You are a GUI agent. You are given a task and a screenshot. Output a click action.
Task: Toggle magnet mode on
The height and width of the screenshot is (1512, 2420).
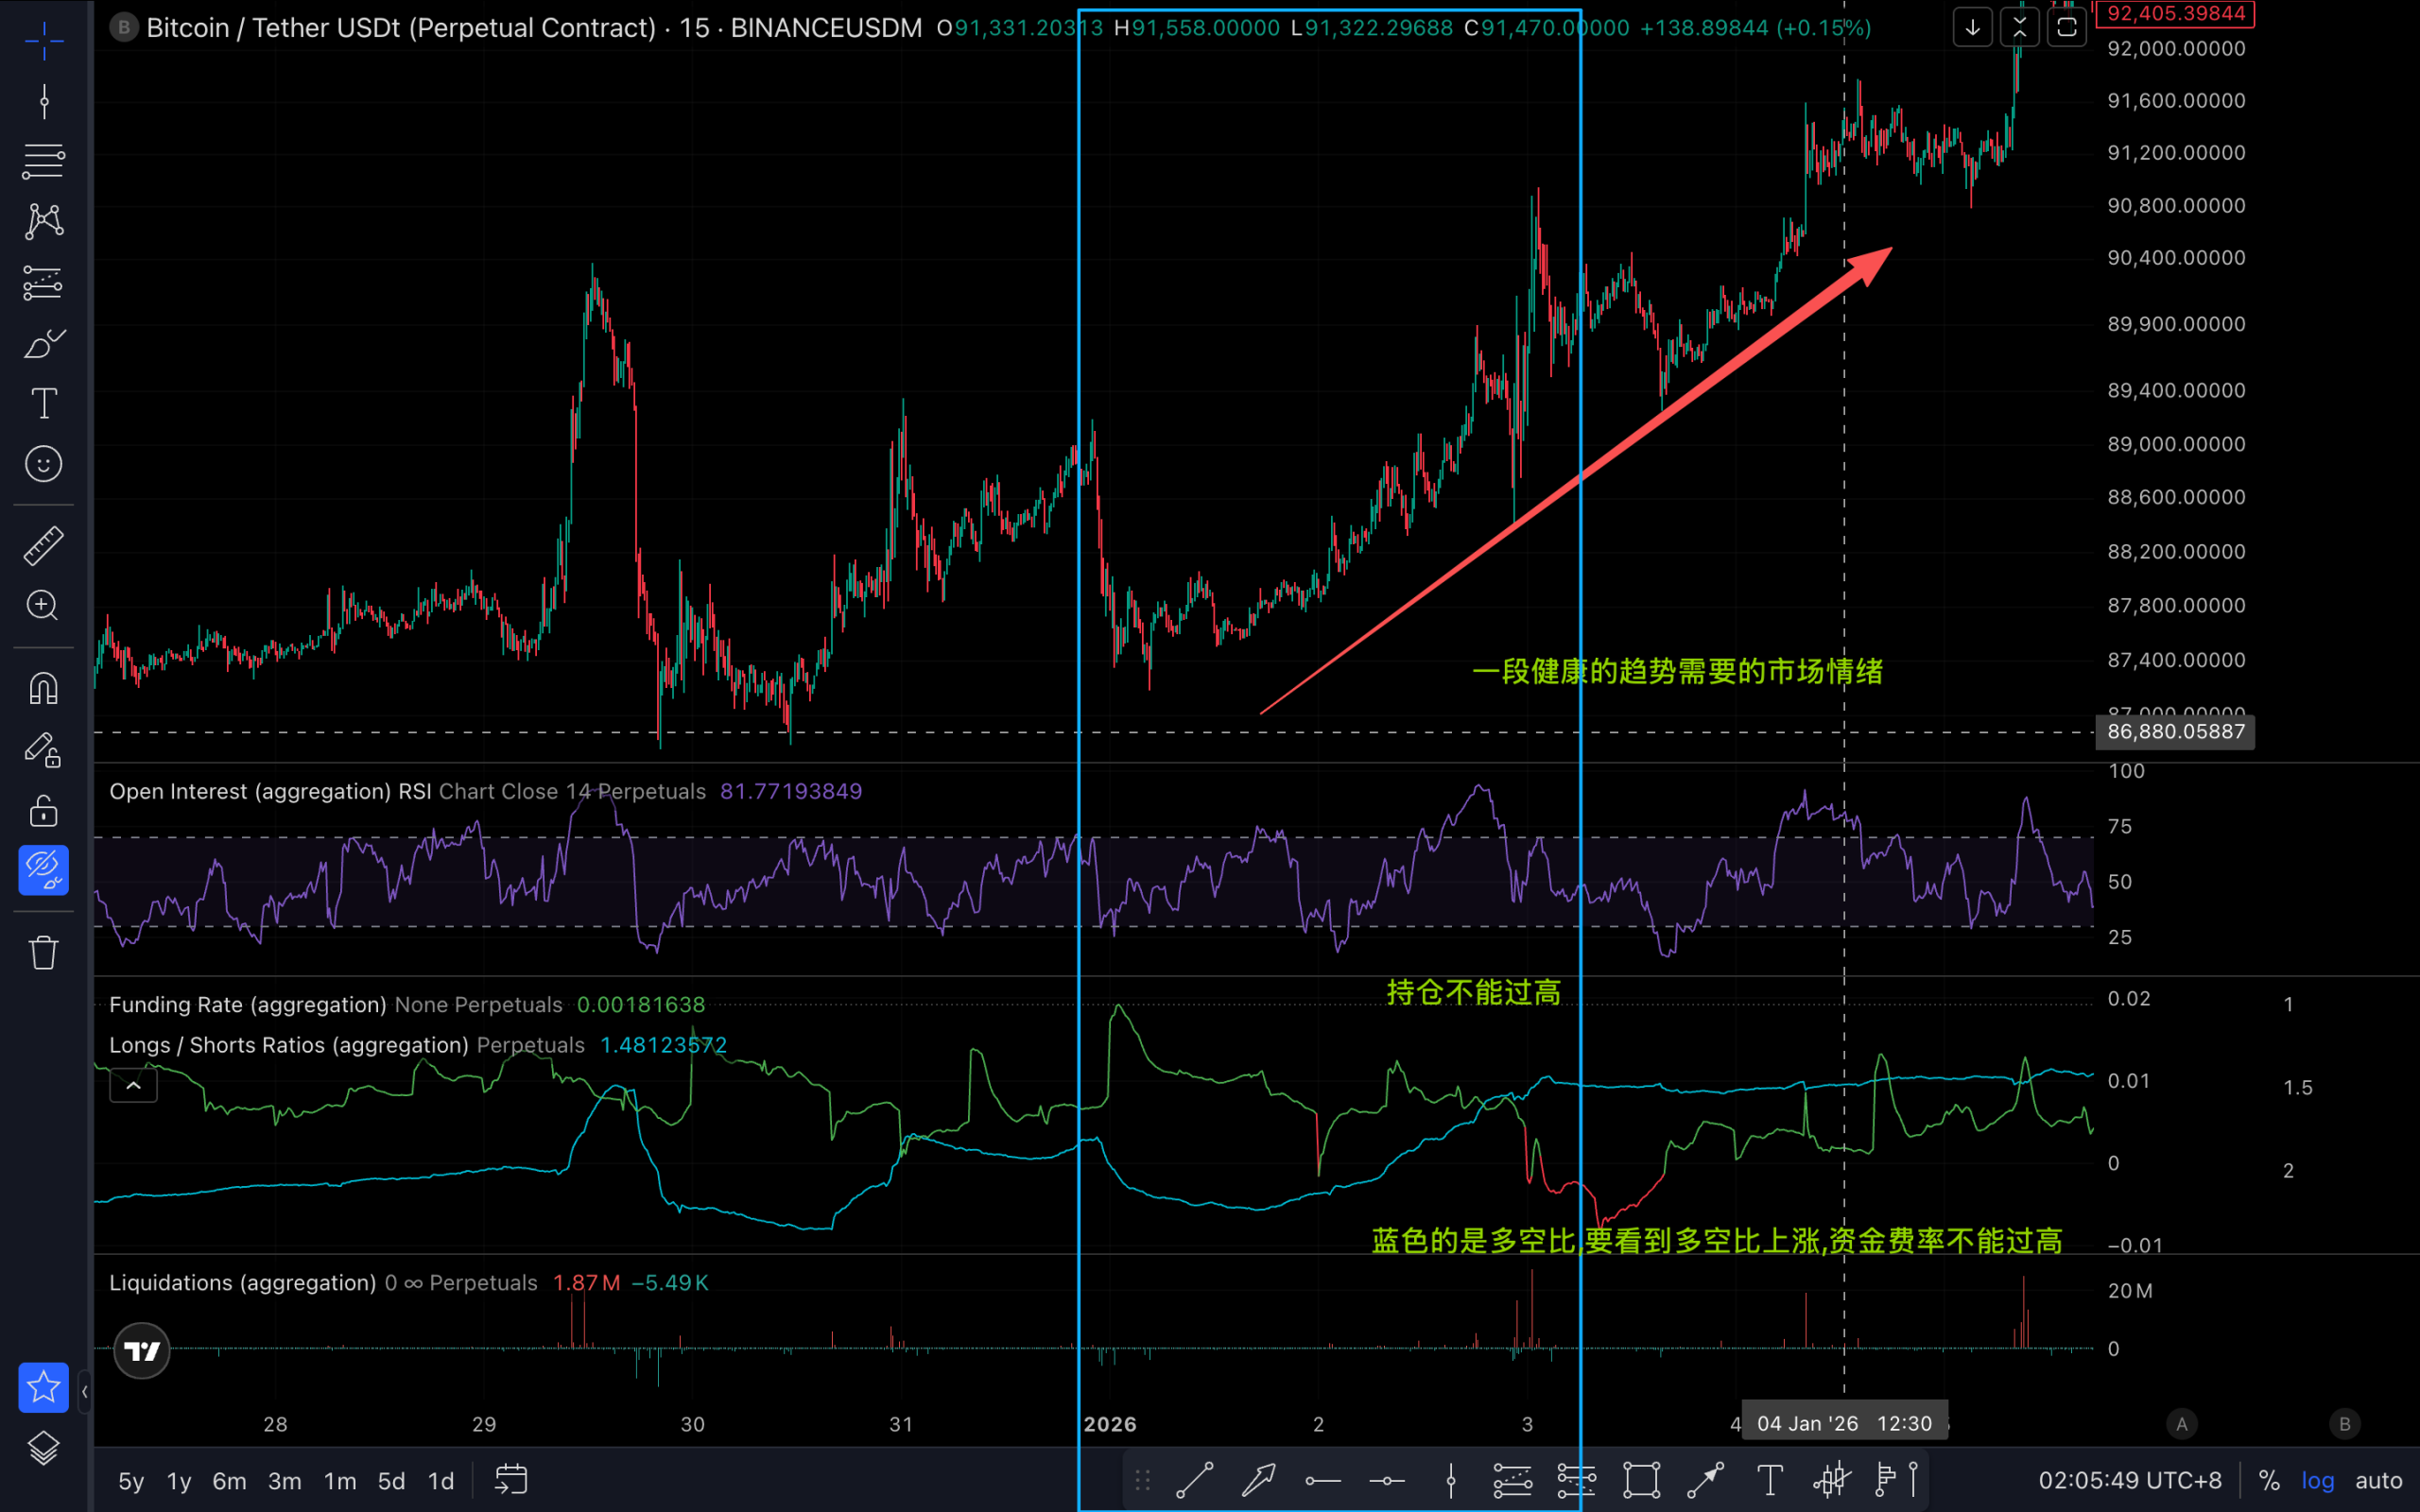44,688
